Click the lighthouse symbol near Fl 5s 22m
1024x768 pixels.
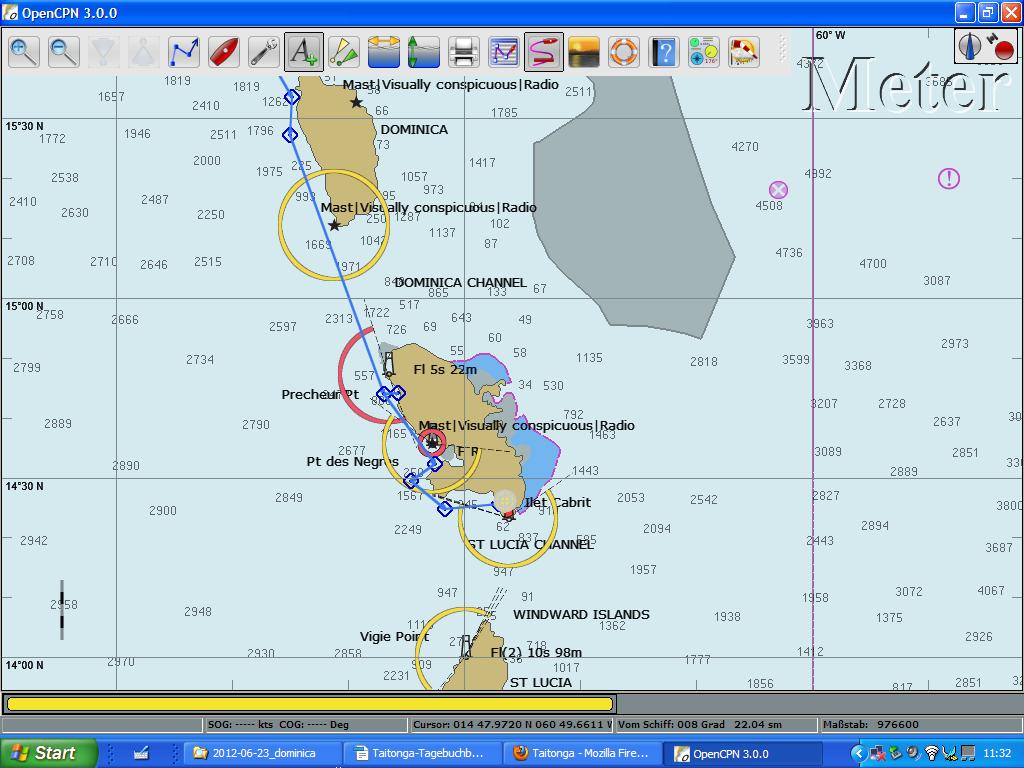(x=389, y=364)
